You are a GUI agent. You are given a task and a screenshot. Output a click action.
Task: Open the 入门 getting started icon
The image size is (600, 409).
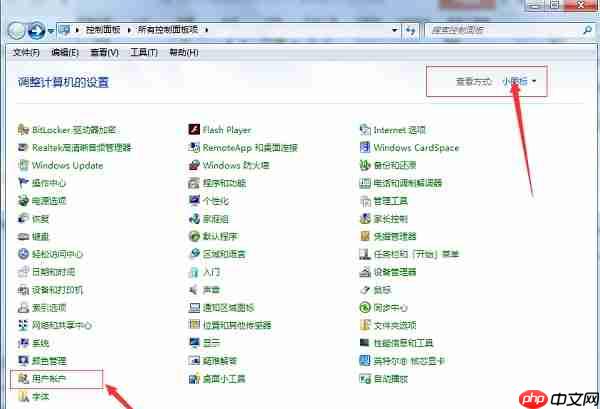click(194, 272)
